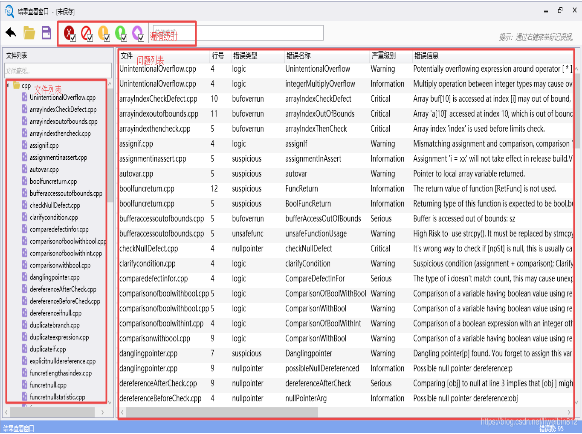
Task: Open a result file with the folder icon
Action: point(29,33)
